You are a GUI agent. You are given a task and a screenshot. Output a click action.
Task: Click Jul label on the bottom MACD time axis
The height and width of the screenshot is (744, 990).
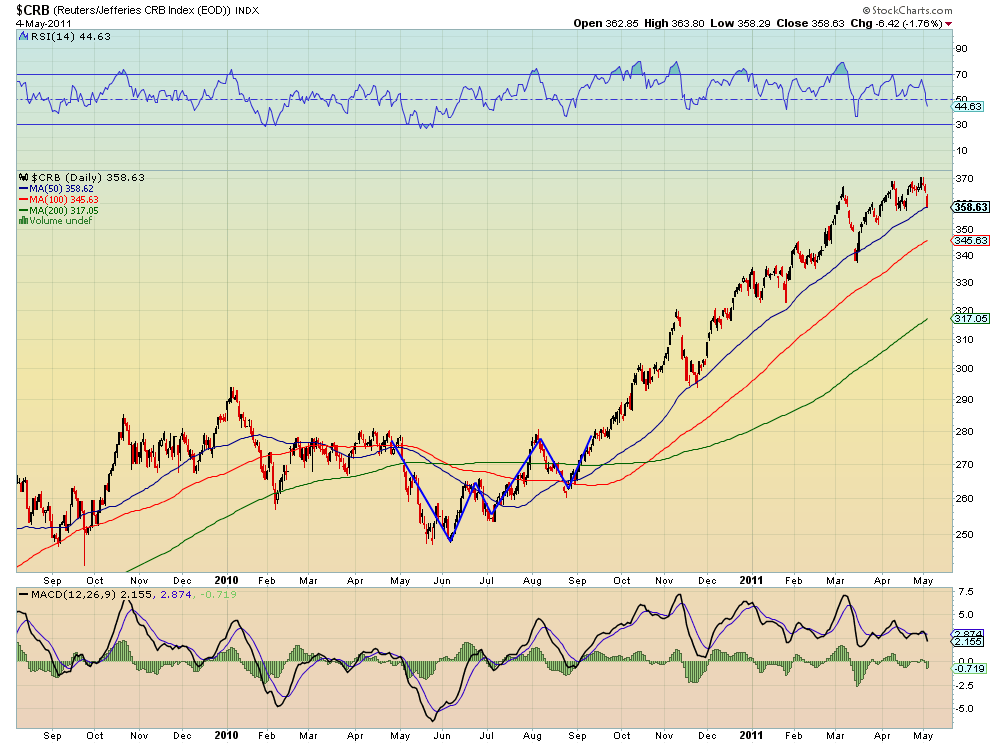coord(486,735)
